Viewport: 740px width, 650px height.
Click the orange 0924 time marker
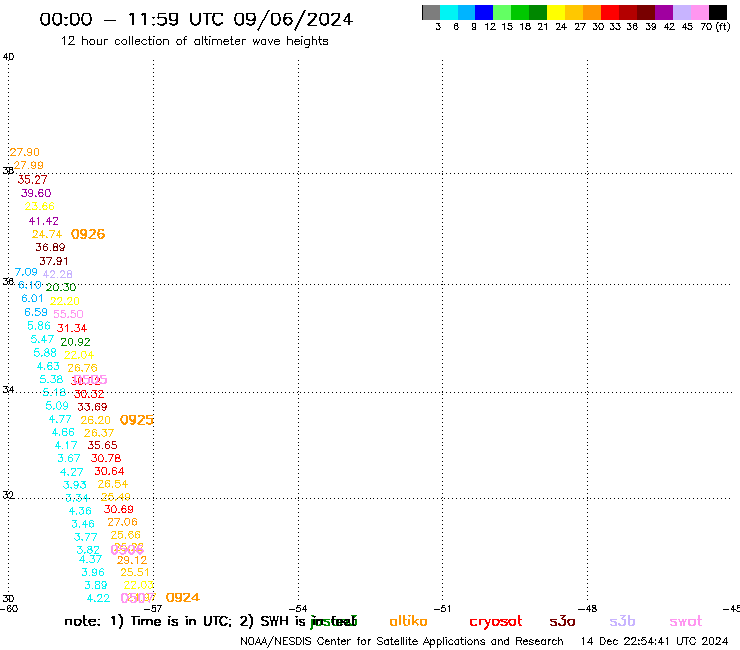click(183, 598)
